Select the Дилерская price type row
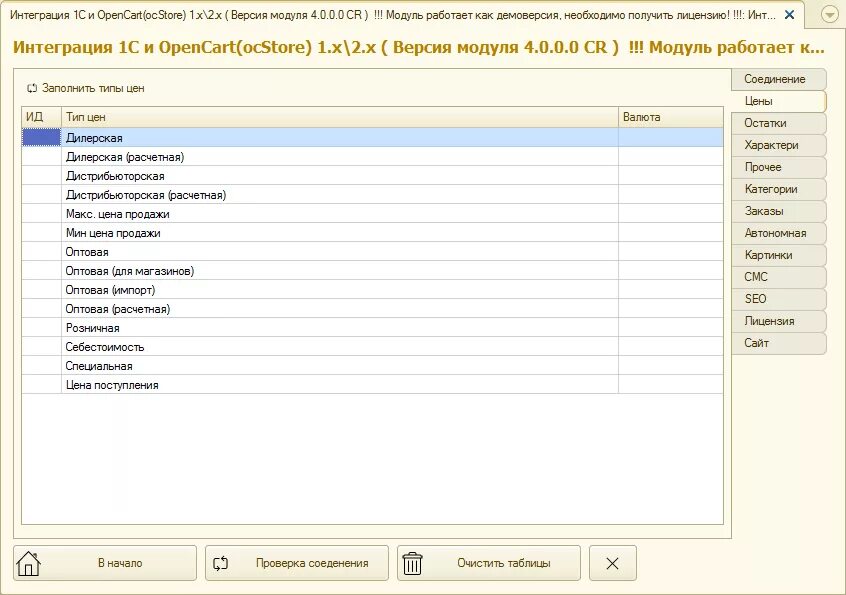The image size is (846, 595). (x=372, y=138)
